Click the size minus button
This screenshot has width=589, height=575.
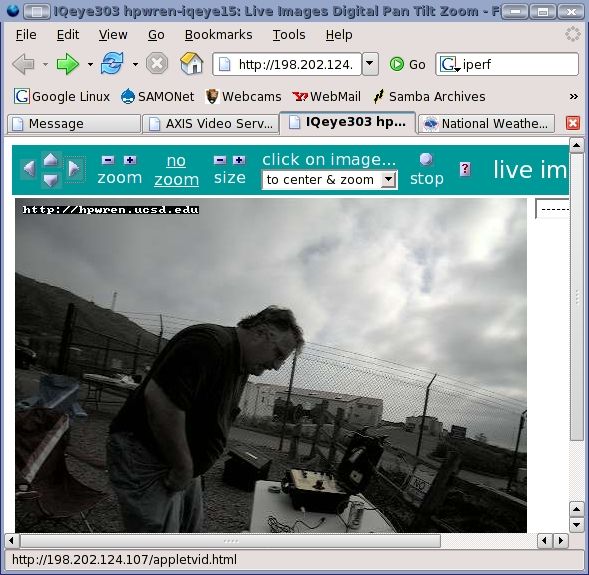click(220, 160)
